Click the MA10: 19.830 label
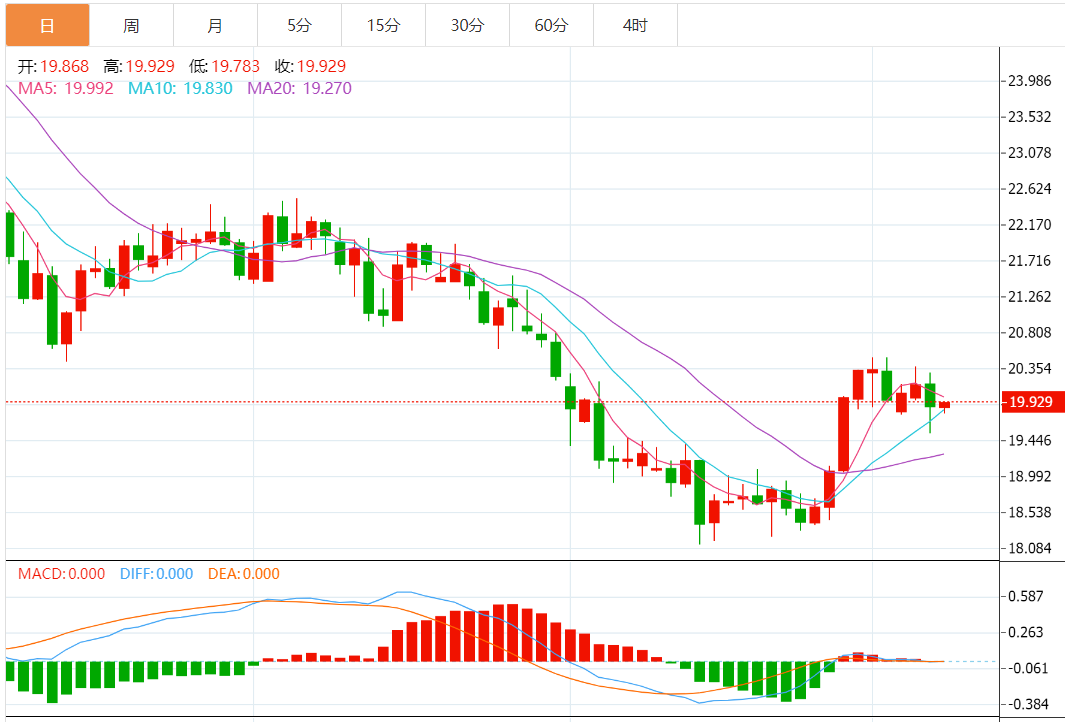Screen dimensions: 1065x722 [x=180, y=88]
